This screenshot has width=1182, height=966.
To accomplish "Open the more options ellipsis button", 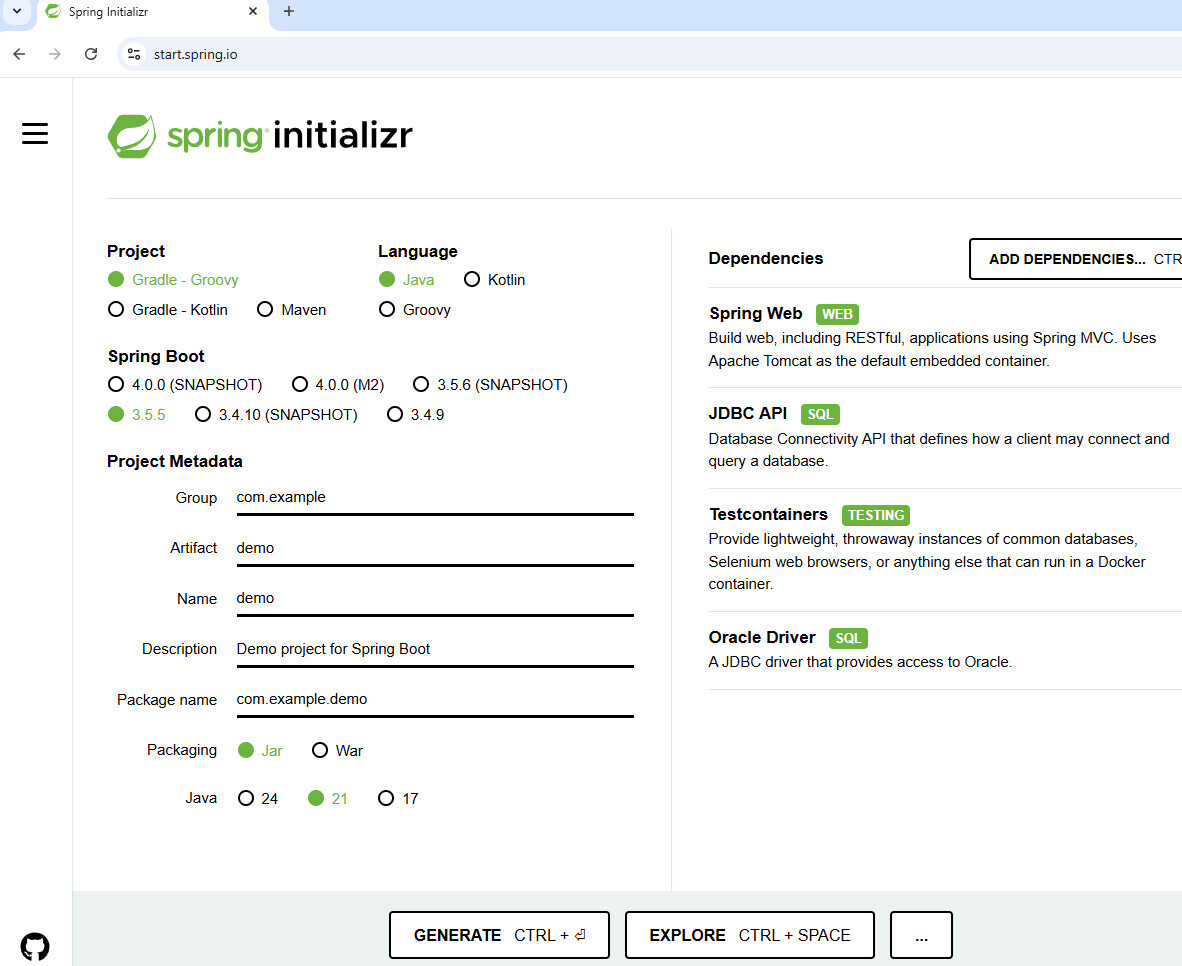I will (x=921, y=935).
